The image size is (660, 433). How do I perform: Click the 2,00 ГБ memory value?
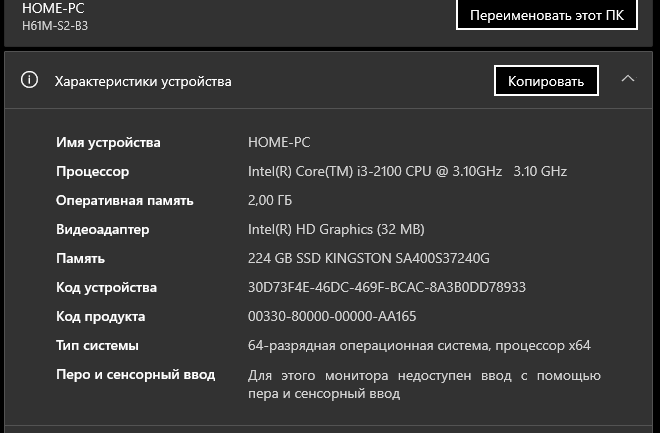(x=270, y=200)
